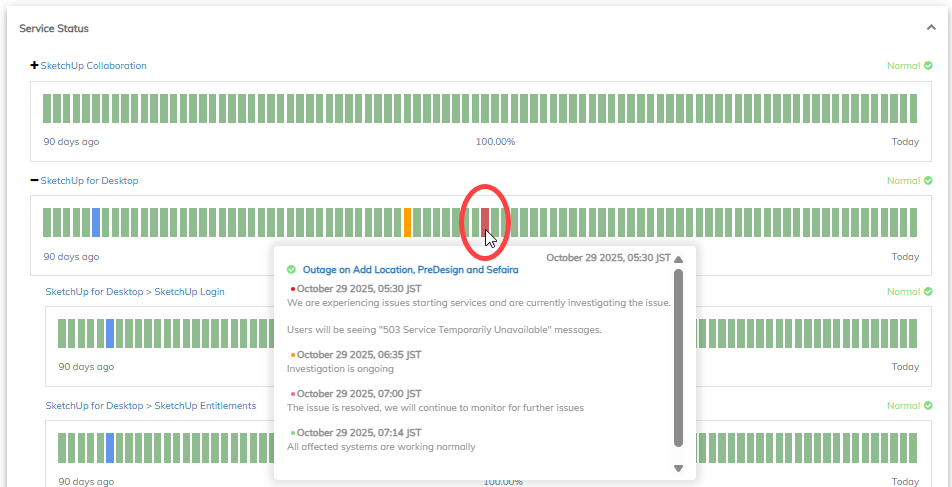The image size is (952, 487).
Task: Click the scroll down arrow in incident popup
Action: 678,468
